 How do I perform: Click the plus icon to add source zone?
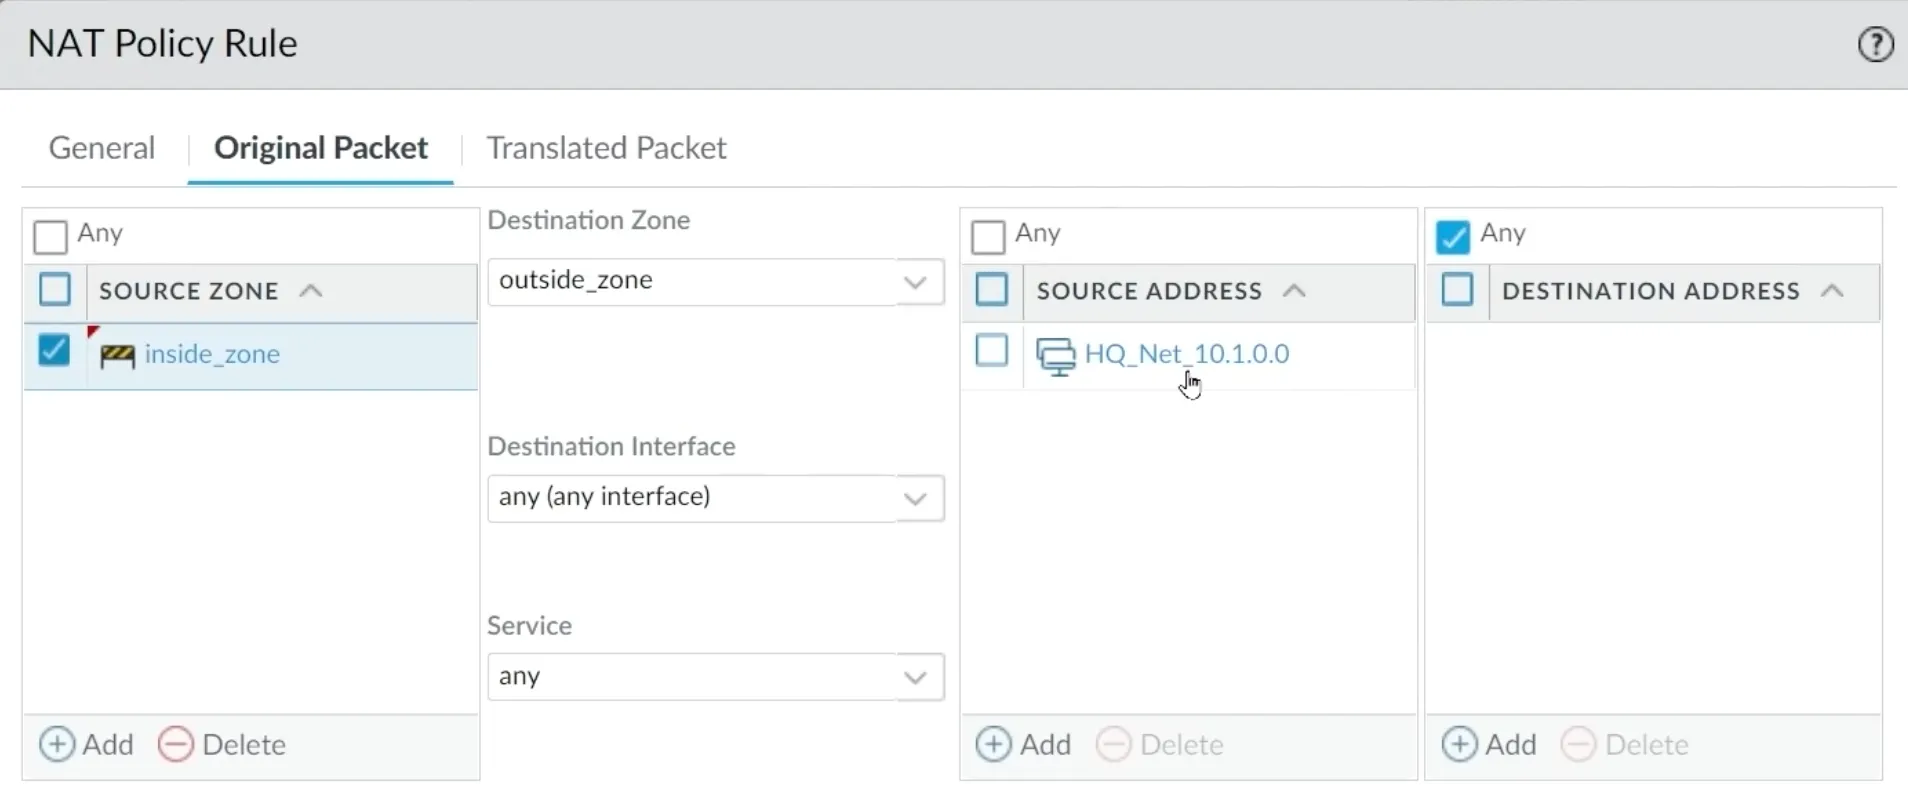pos(56,745)
